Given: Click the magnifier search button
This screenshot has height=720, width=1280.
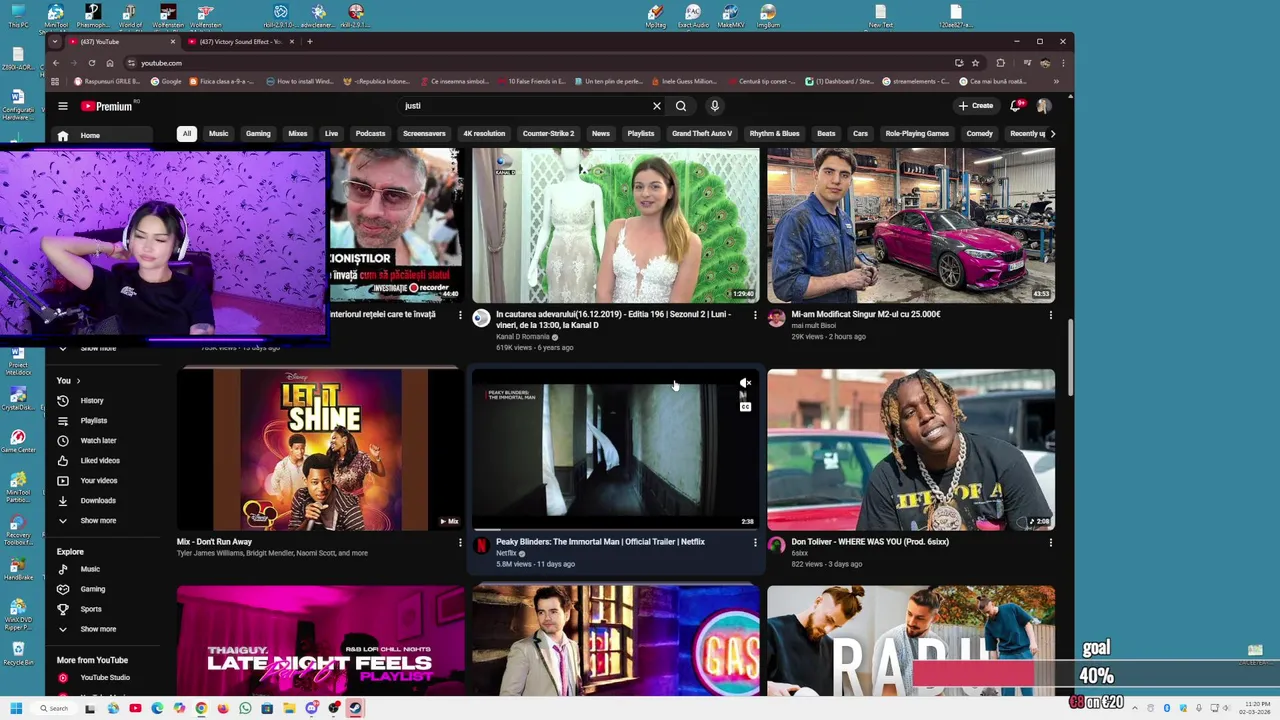Looking at the screenshot, I should (x=681, y=106).
